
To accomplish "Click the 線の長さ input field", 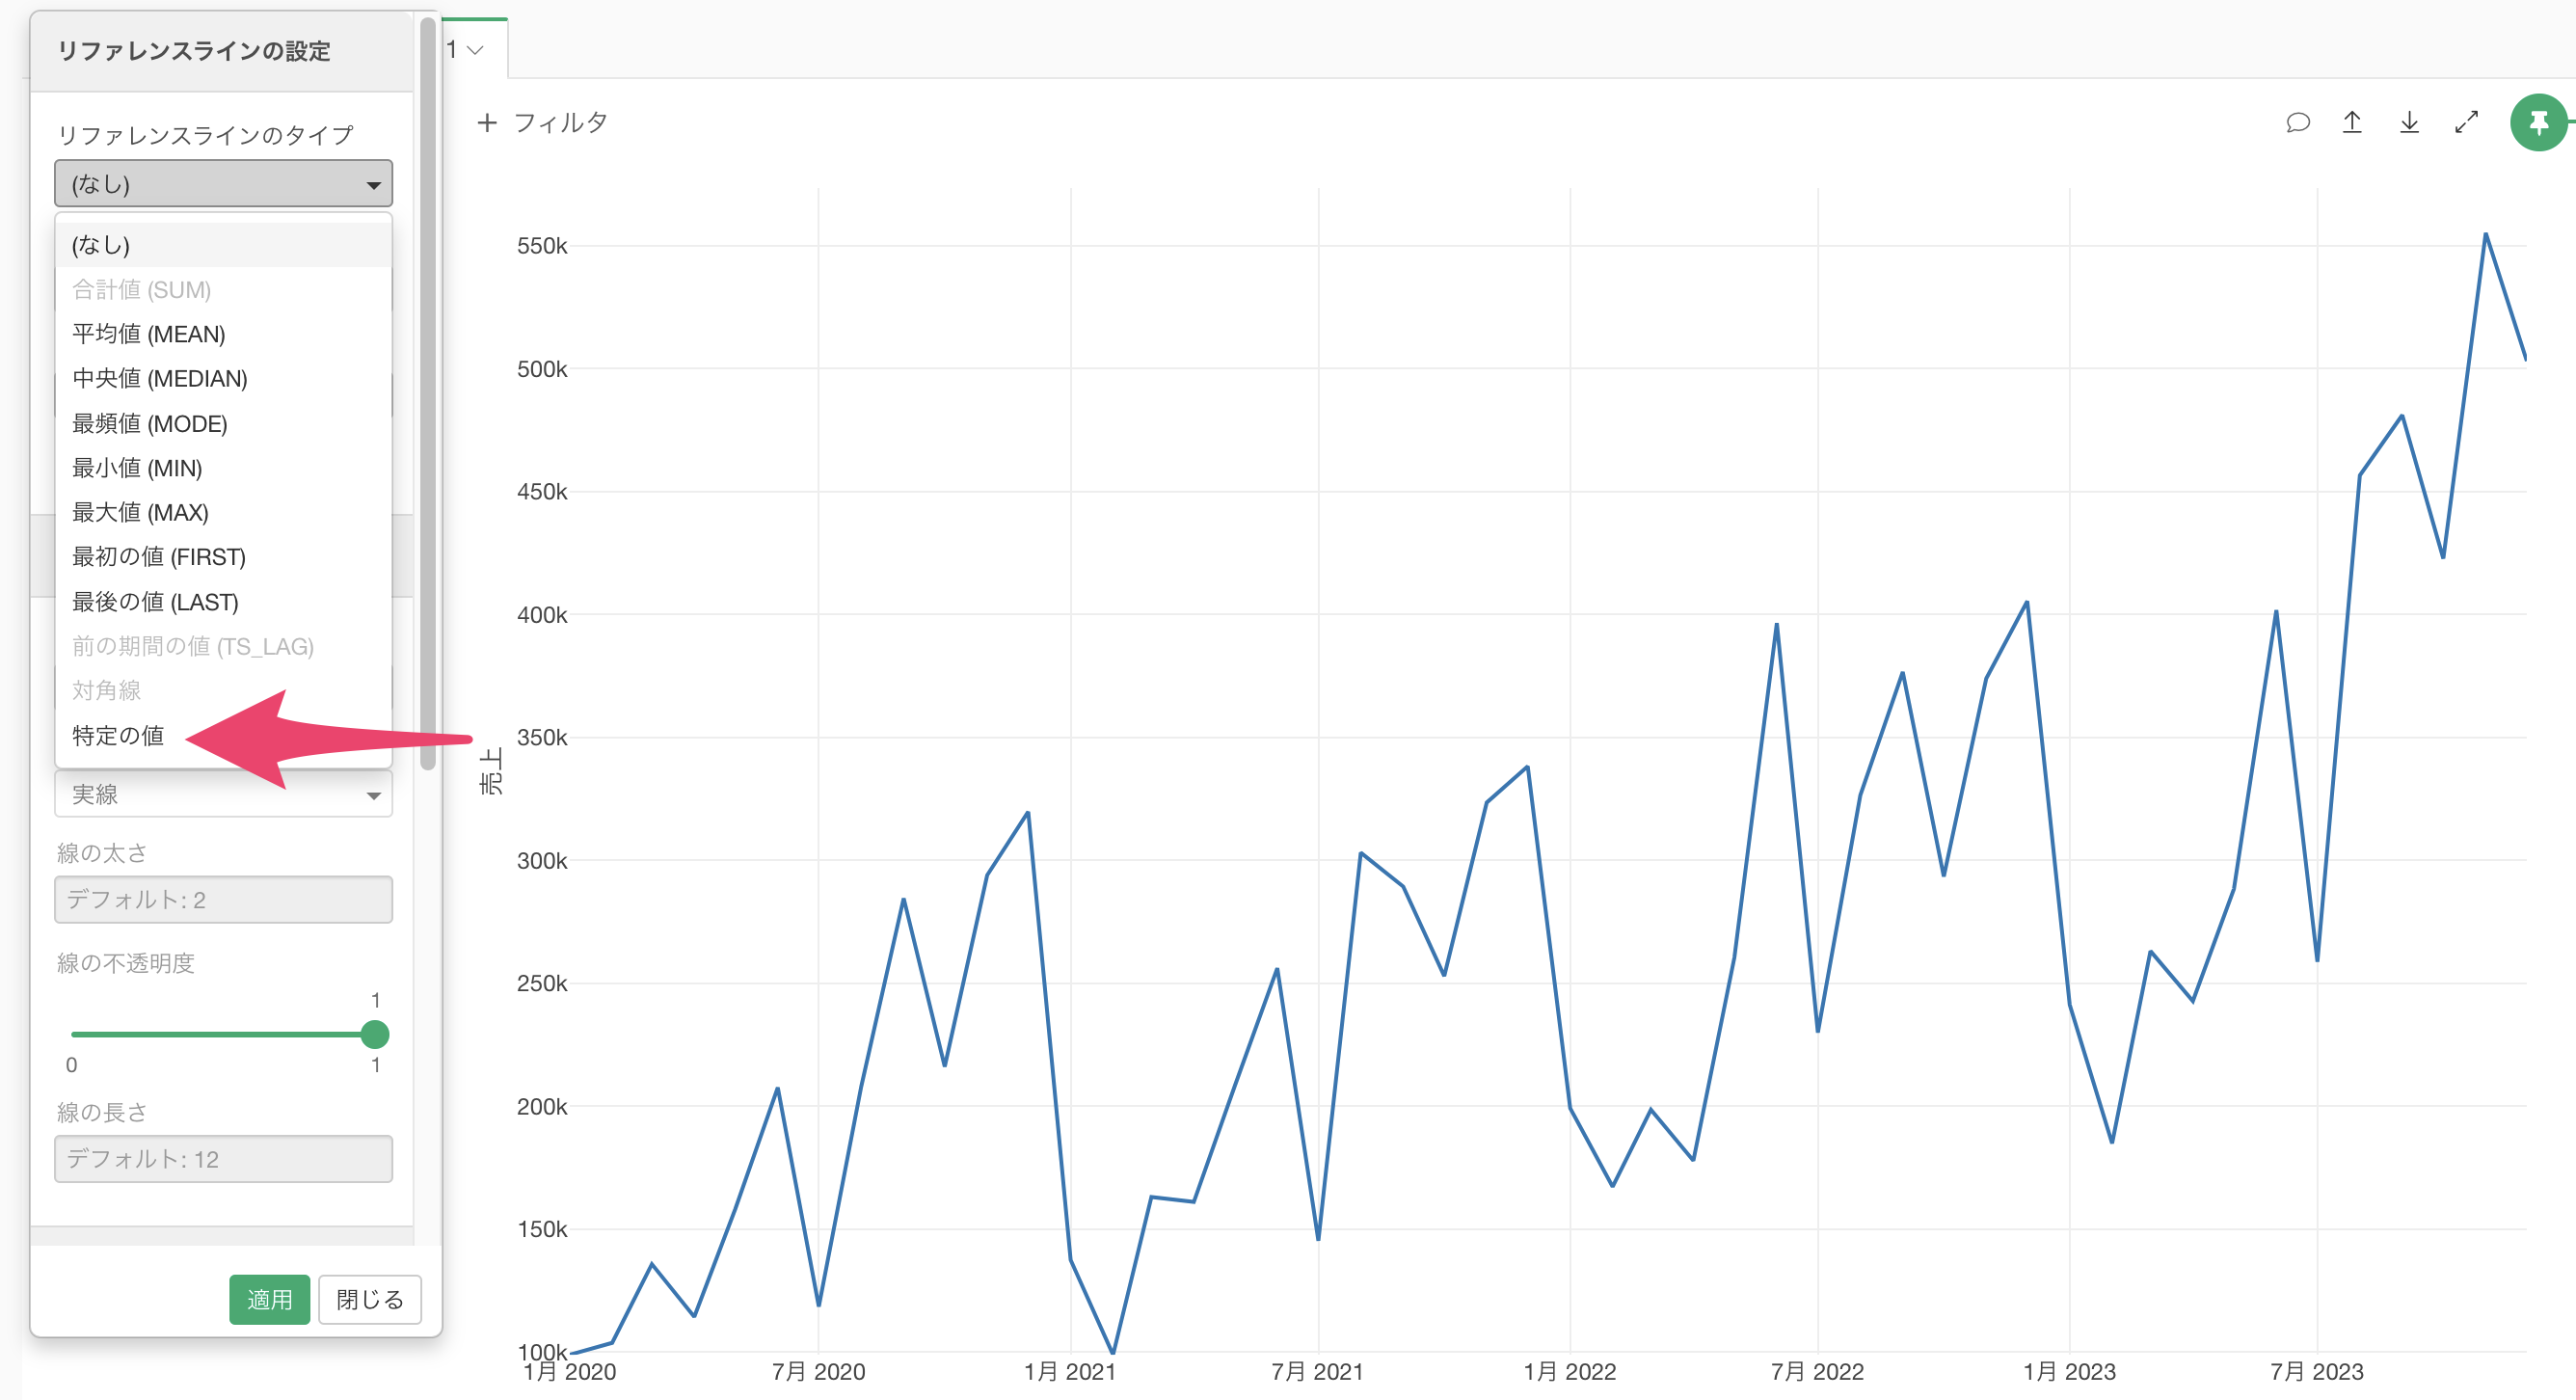I will [223, 1159].
